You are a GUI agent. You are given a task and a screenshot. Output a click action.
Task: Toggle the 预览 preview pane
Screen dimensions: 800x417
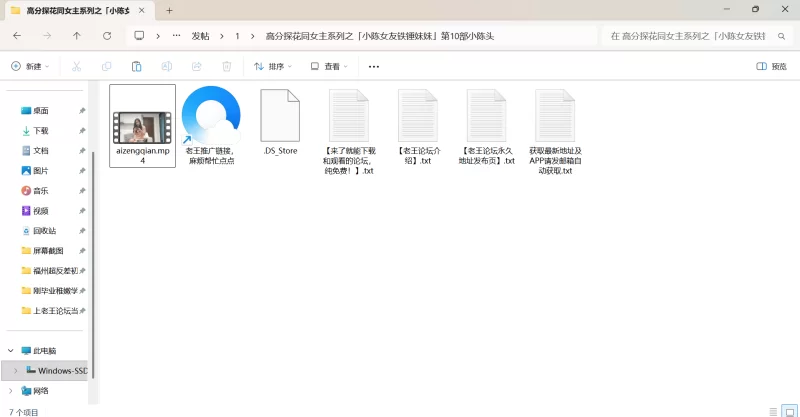point(771,66)
